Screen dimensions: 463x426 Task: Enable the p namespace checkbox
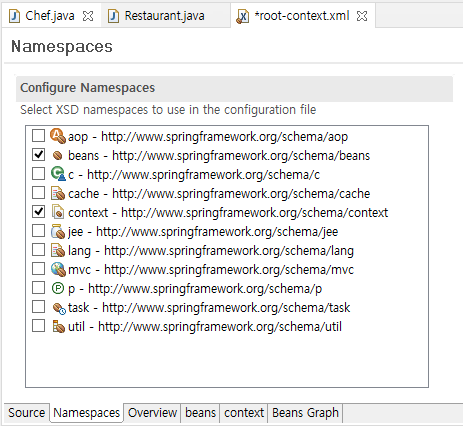(x=38, y=288)
